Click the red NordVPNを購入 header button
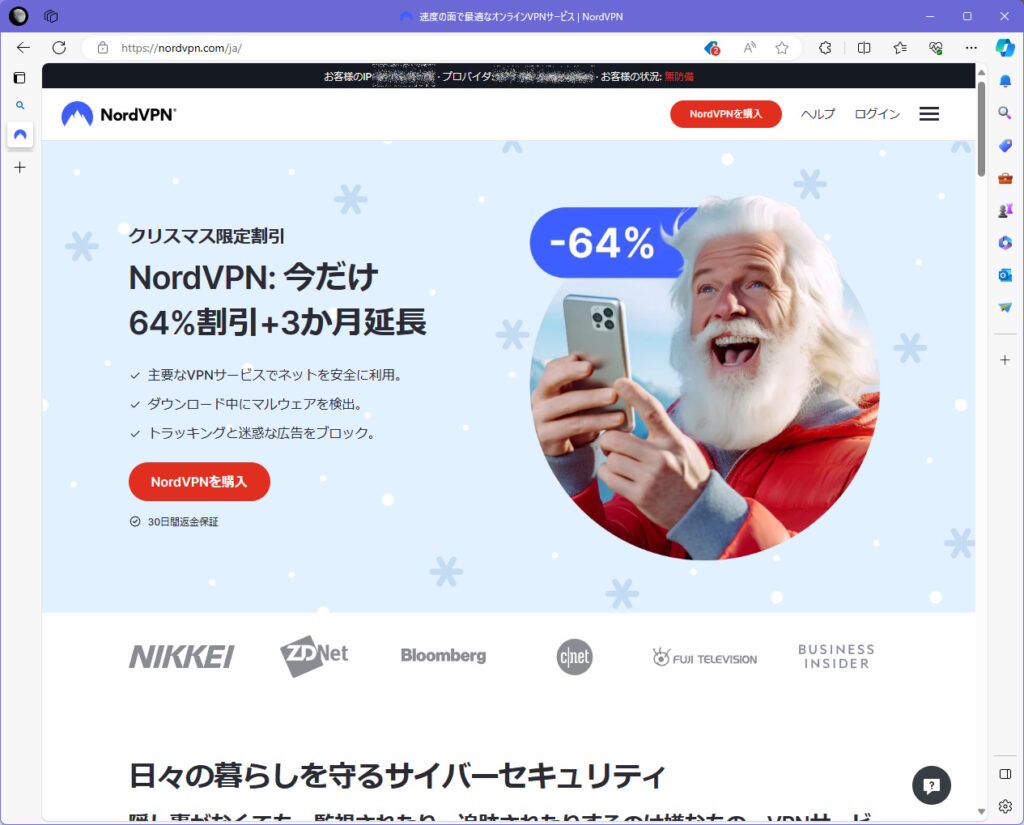1024x825 pixels. (726, 114)
